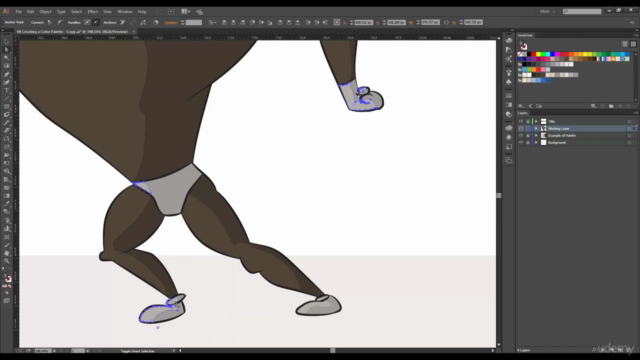640x360 pixels.
Task: Open the Symbols panel from dock
Action: 509,82
